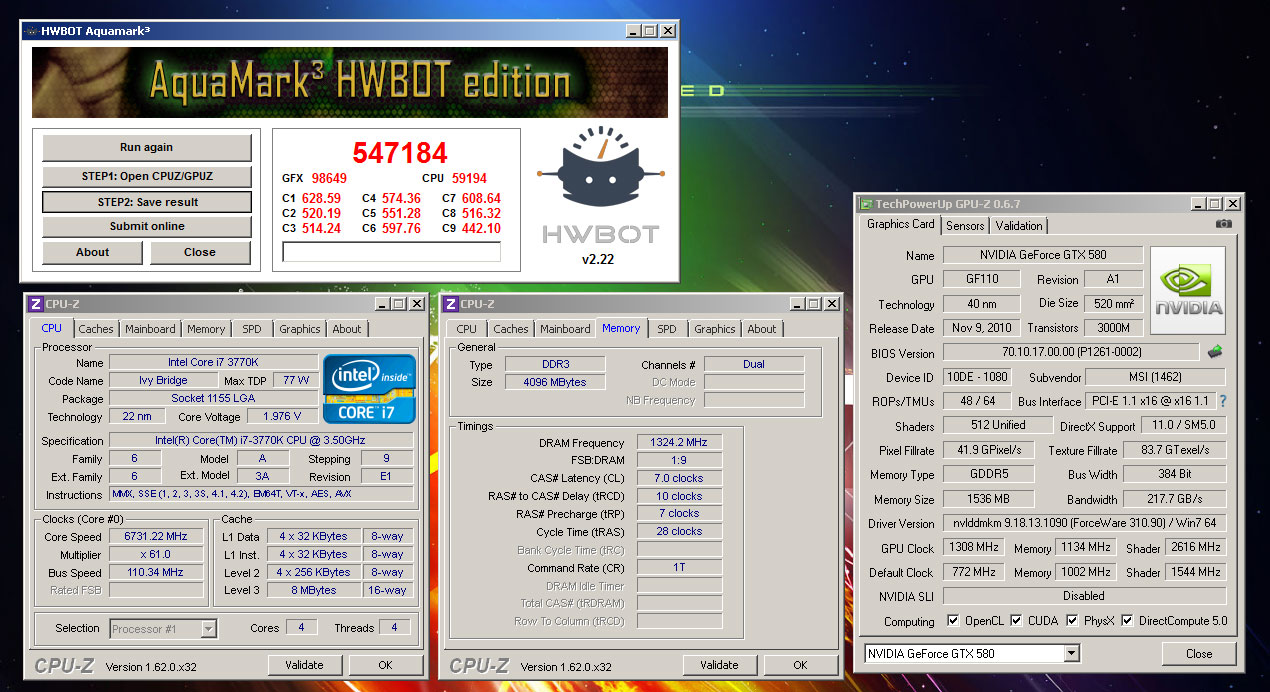Viewport: 1270px width, 692px height.
Task: Click the CPU-Z title bar icon of Memory window
Action: [451, 304]
